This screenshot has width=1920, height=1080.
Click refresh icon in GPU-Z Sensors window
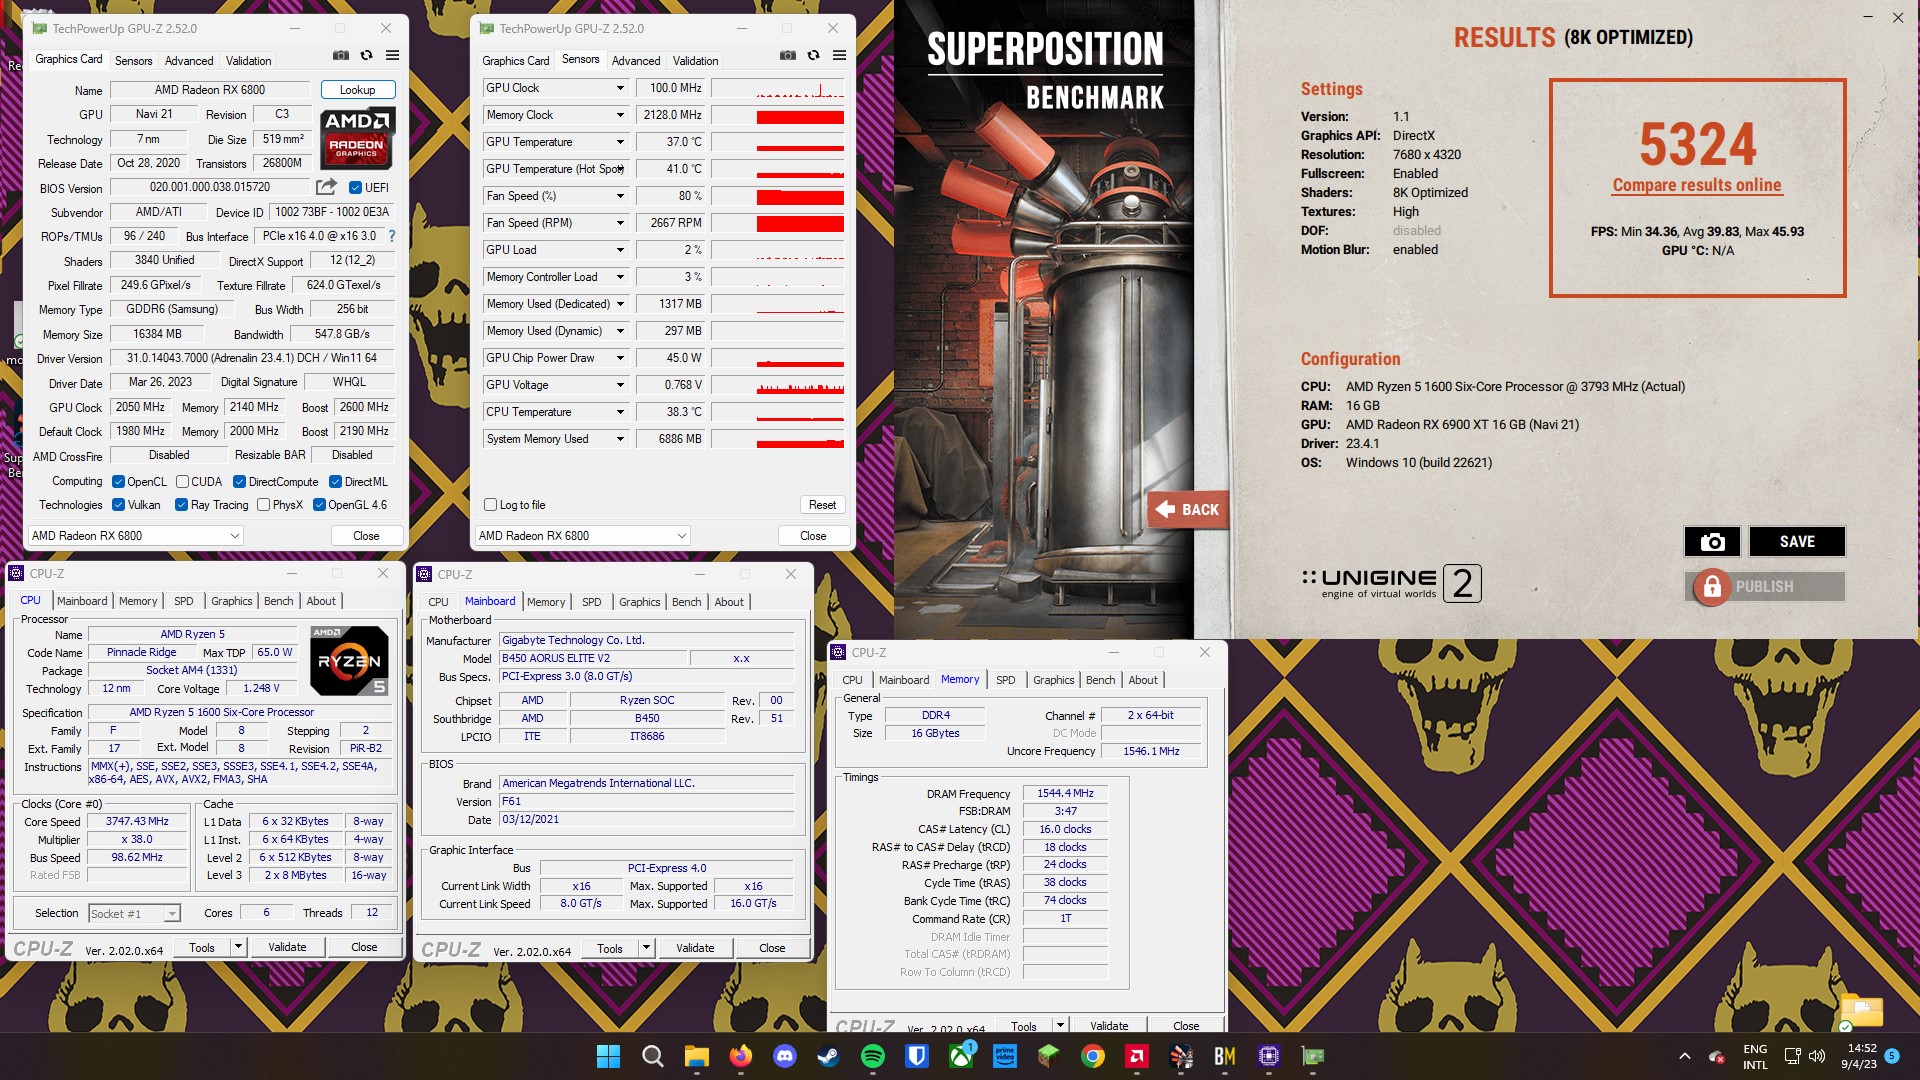point(814,56)
